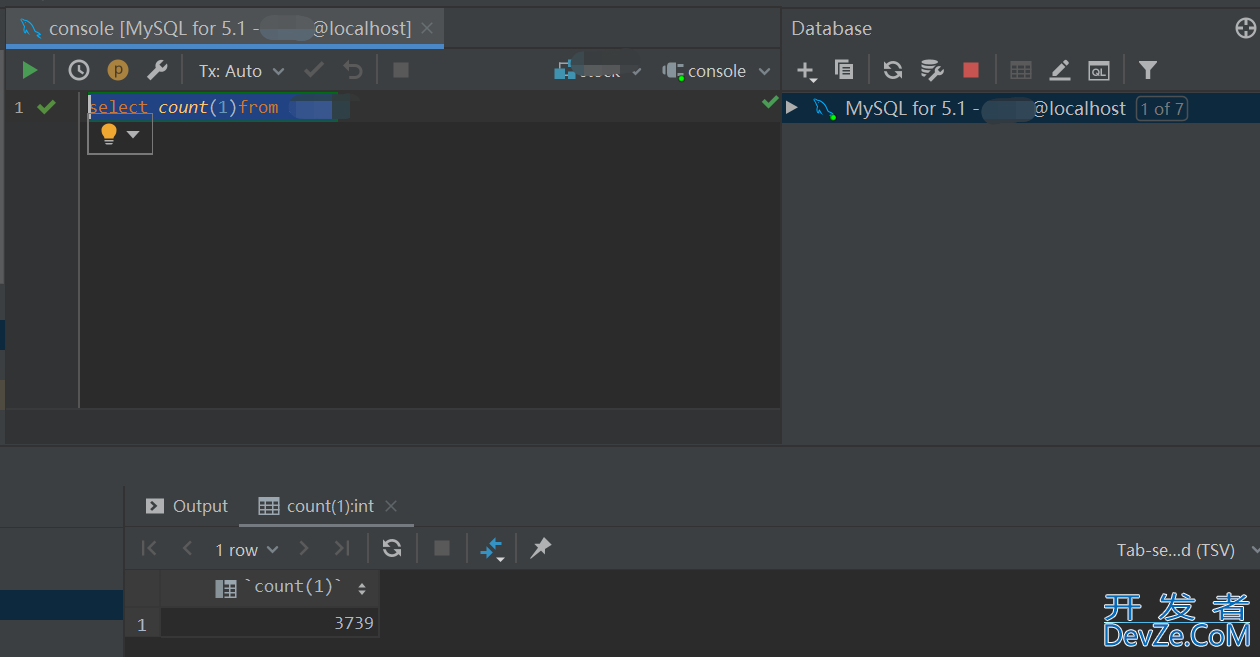The width and height of the screenshot is (1260, 657).
Task: Click the green inspection checkmark in editor corner
Action: tap(770, 102)
